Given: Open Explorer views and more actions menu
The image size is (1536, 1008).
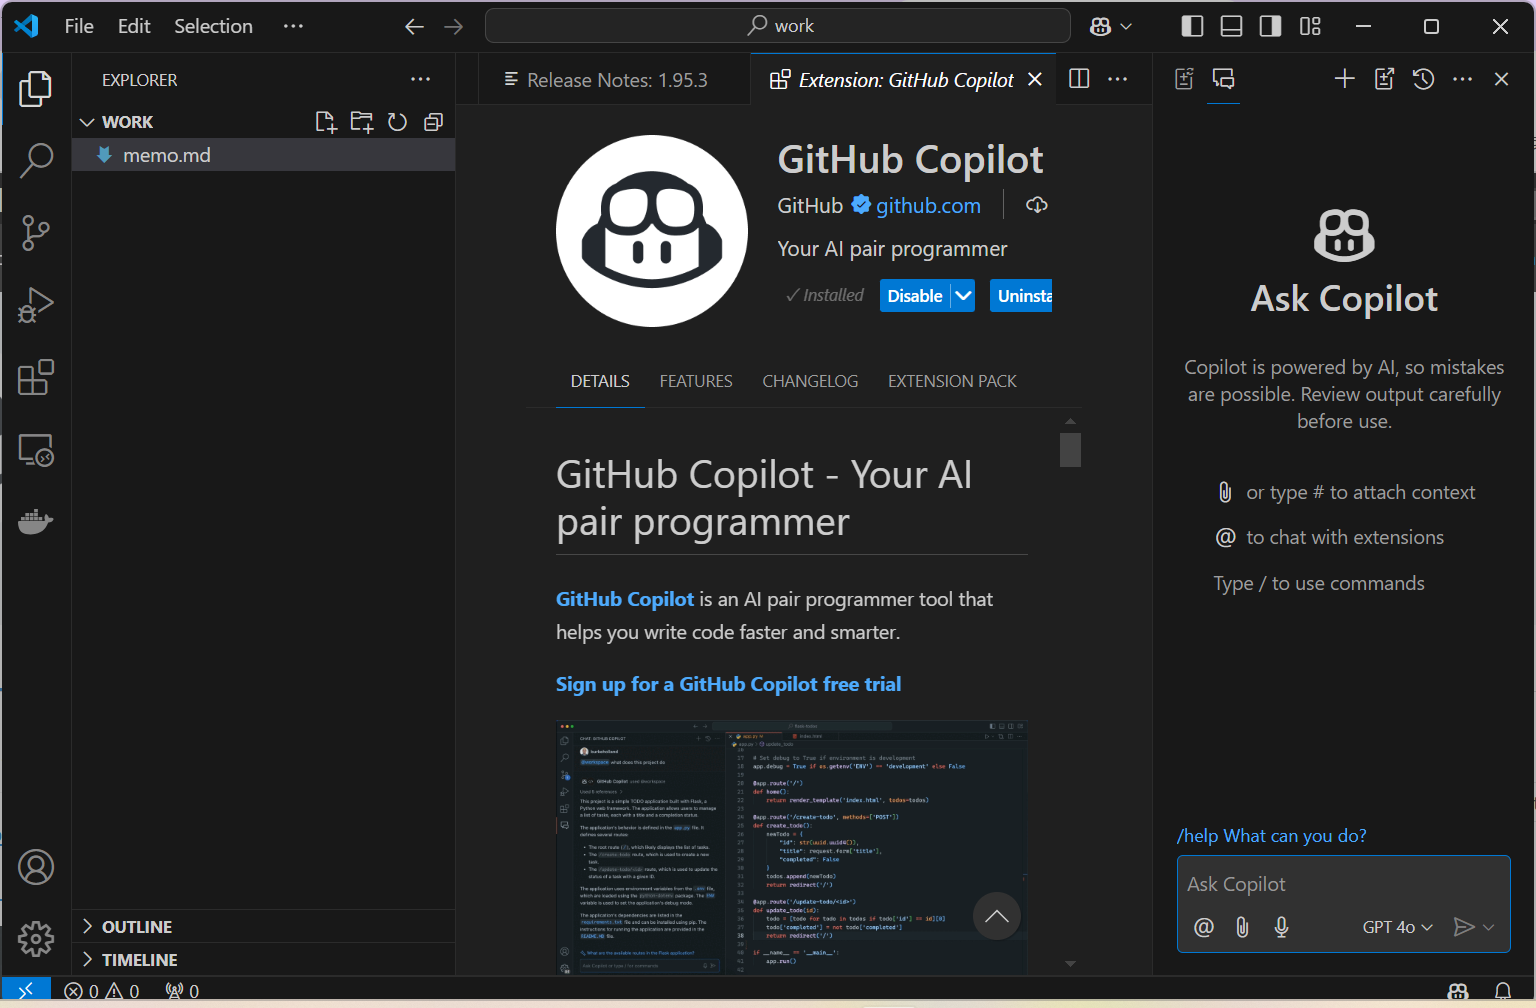Looking at the screenshot, I should click(421, 80).
